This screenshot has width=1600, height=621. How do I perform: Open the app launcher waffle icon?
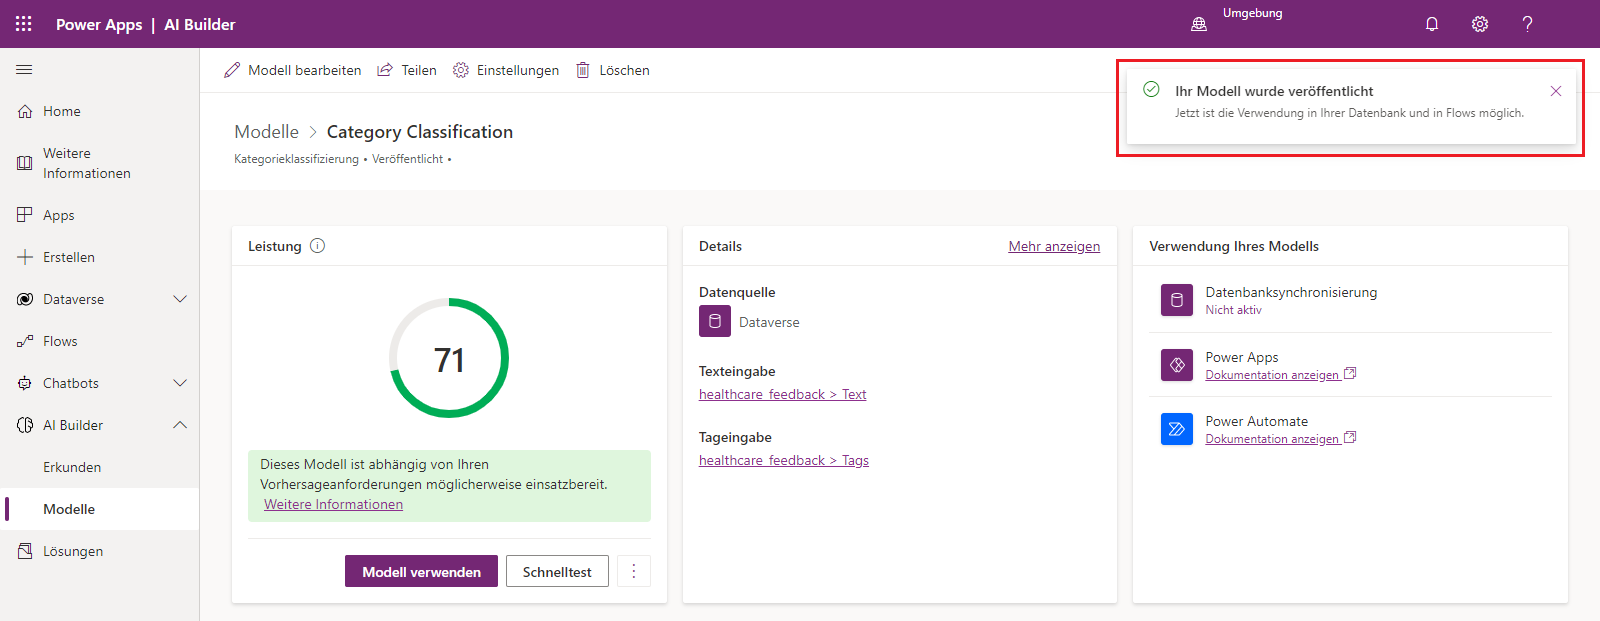tap(24, 24)
